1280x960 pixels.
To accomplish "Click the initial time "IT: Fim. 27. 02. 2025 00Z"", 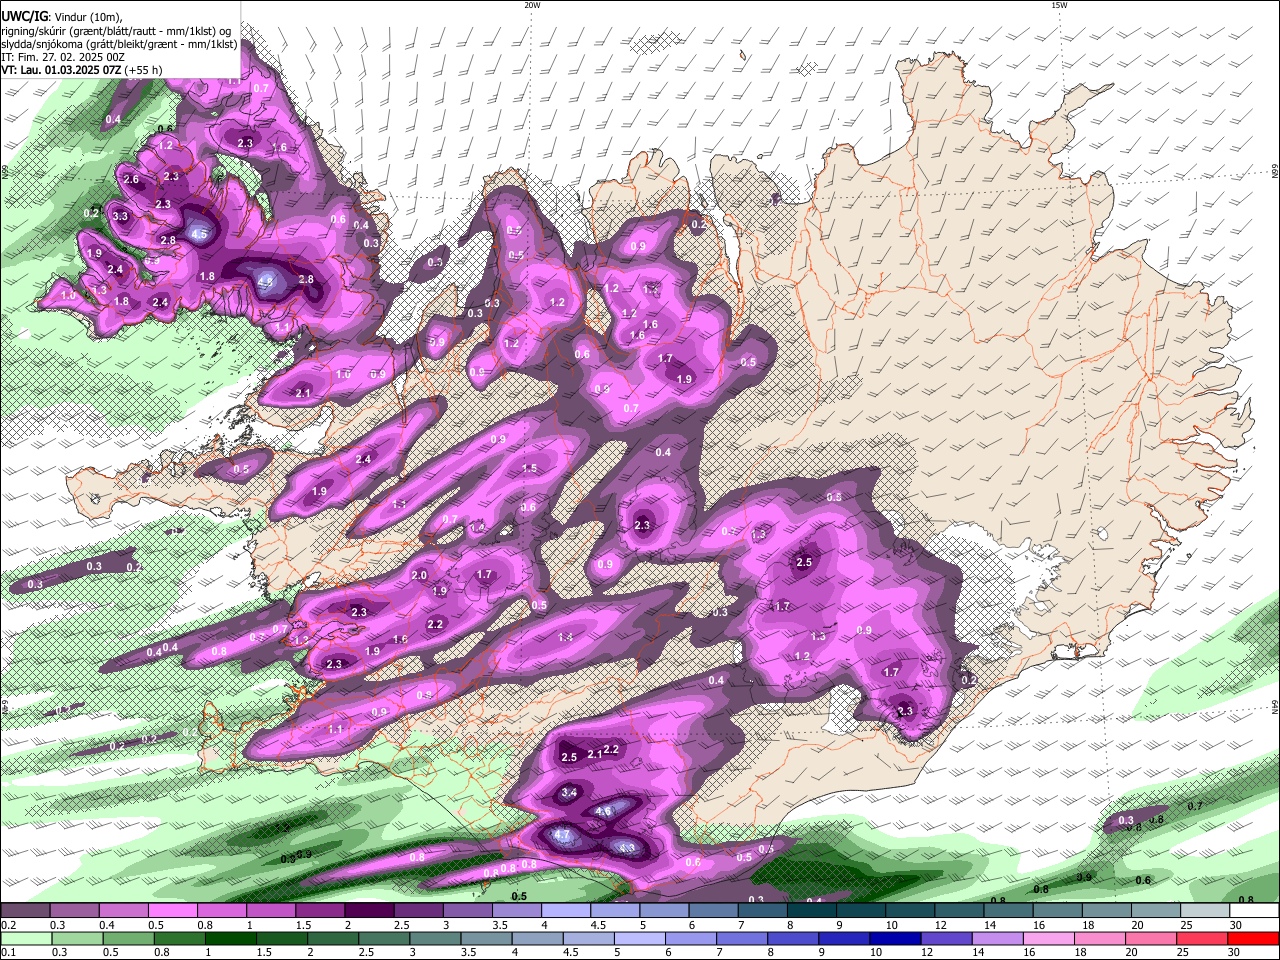I will 63,57.
